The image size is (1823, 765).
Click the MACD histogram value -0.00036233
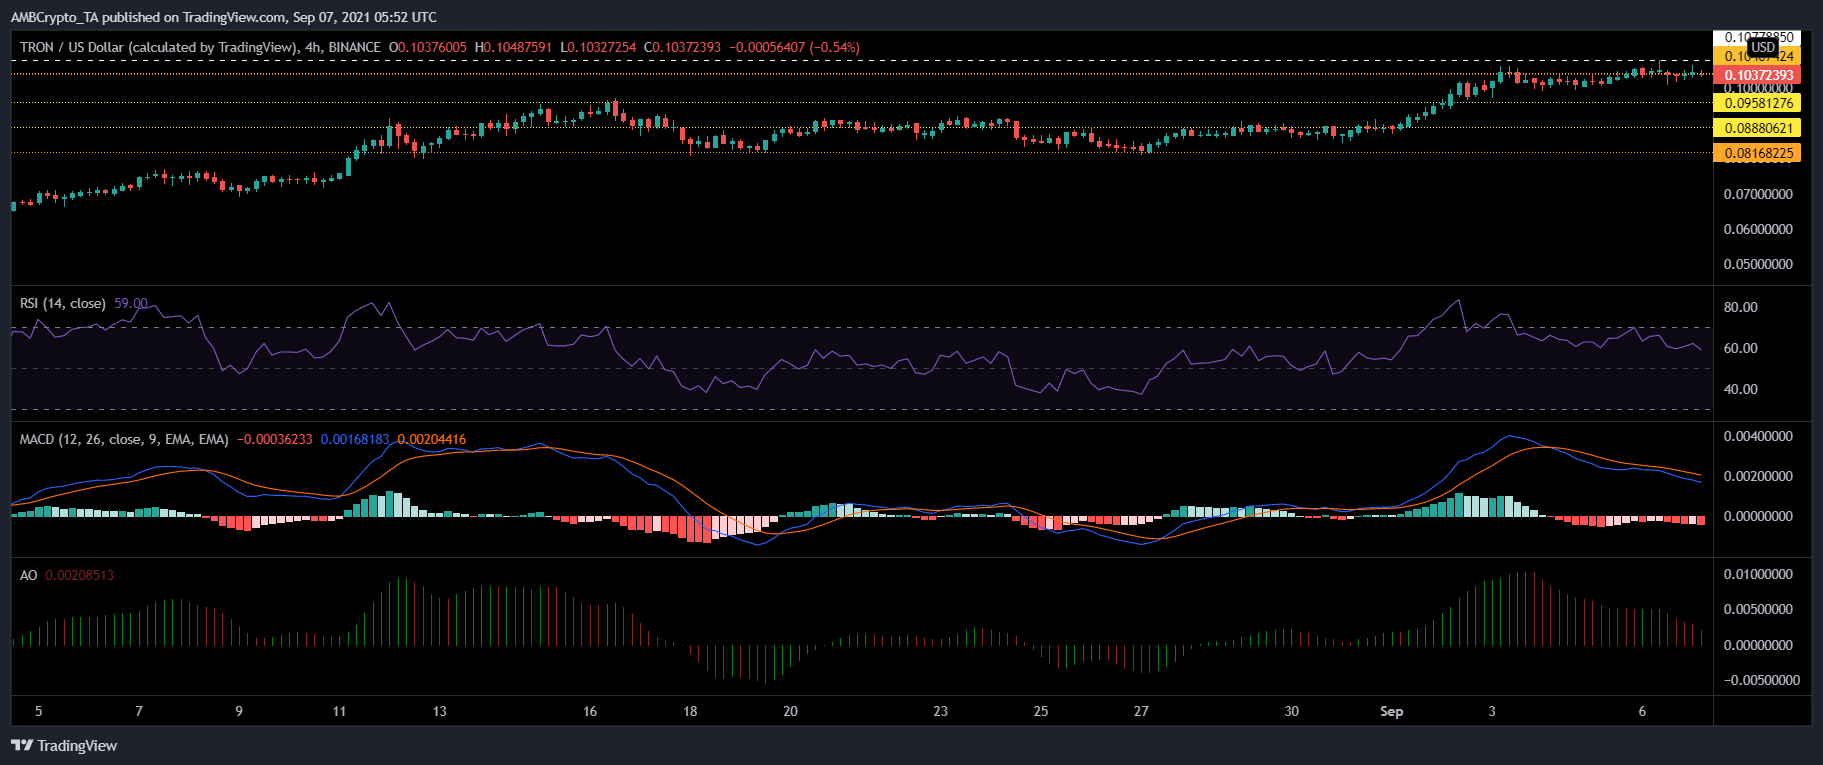click(275, 439)
